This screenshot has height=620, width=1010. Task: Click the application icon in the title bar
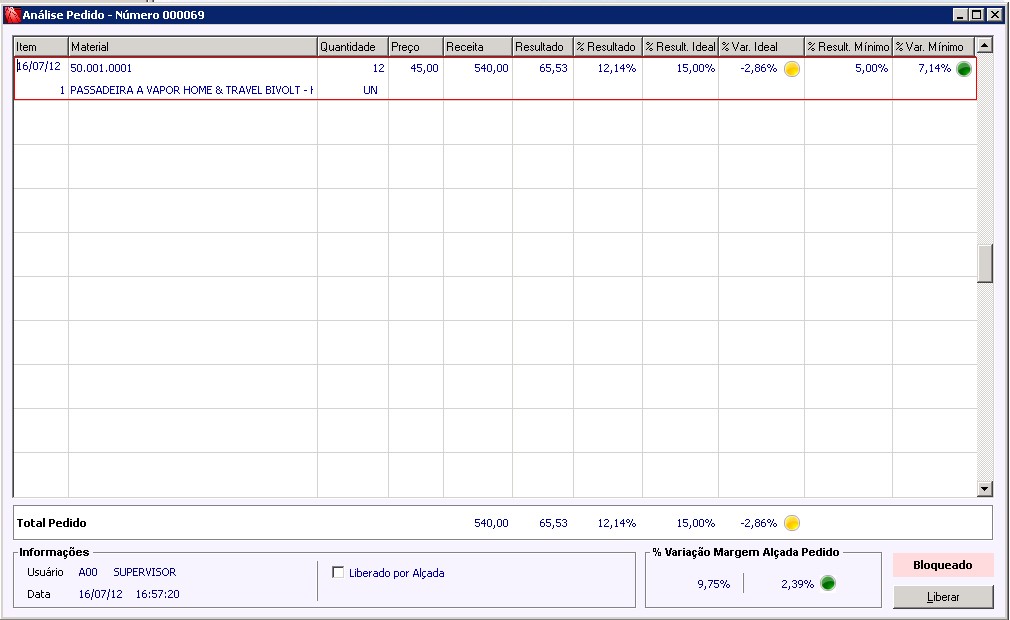point(12,14)
